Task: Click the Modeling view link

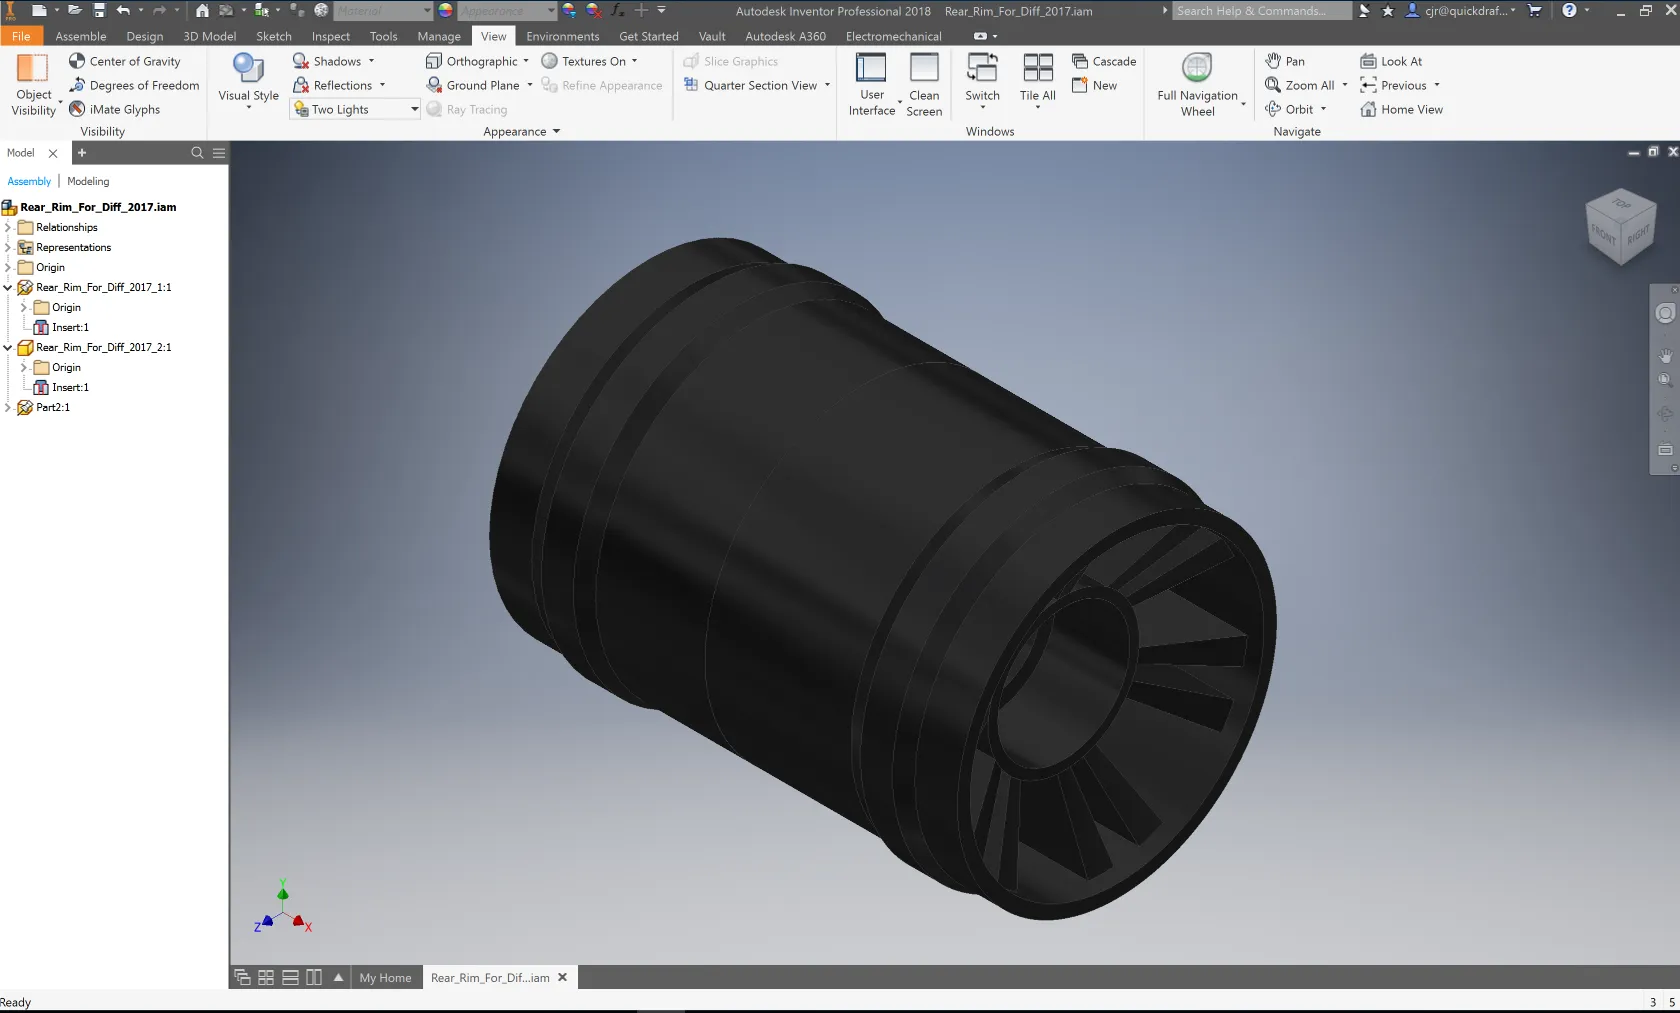Action: 88,181
